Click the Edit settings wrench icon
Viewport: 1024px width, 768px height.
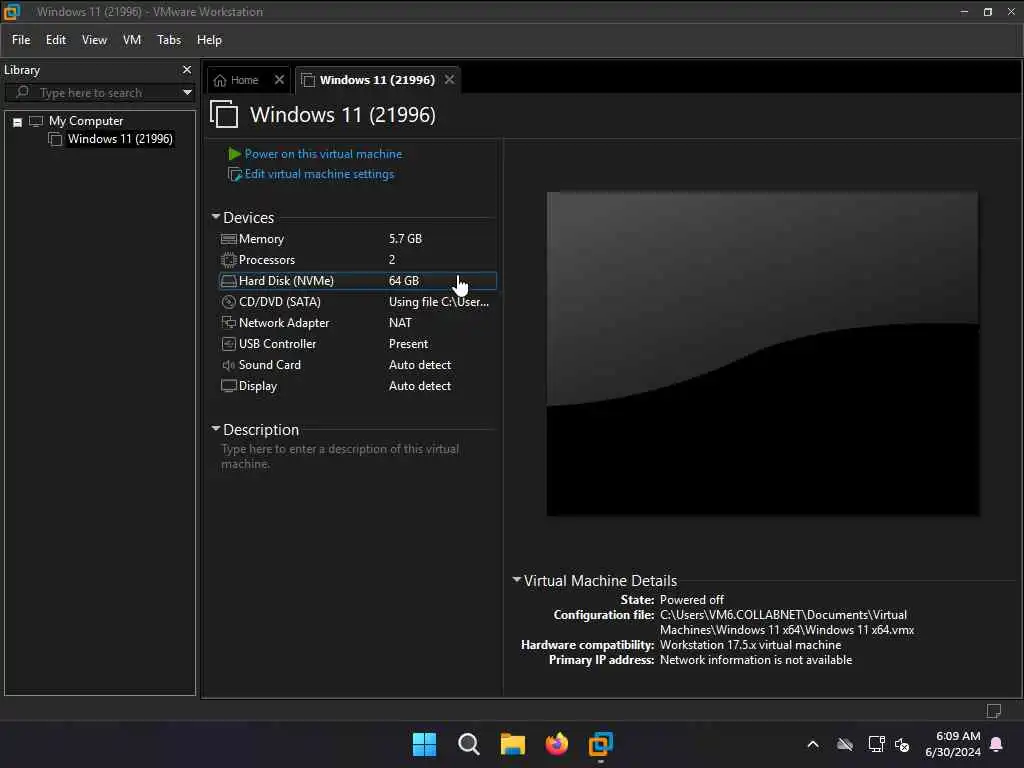[x=234, y=174]
